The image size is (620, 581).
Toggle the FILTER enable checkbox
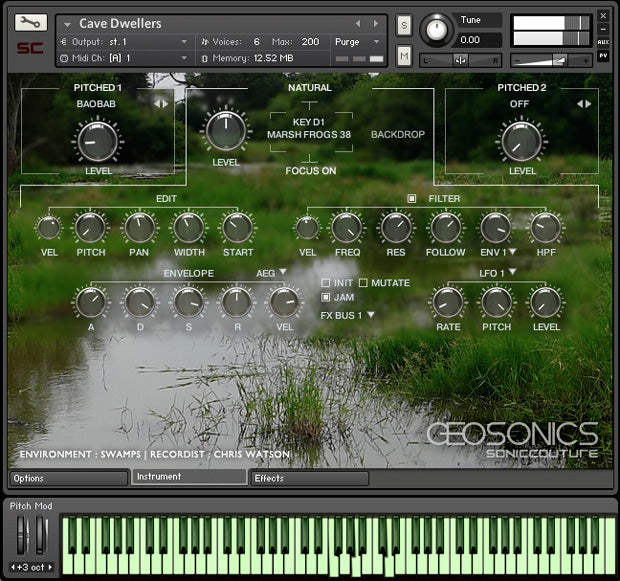[x=412, y=199]
